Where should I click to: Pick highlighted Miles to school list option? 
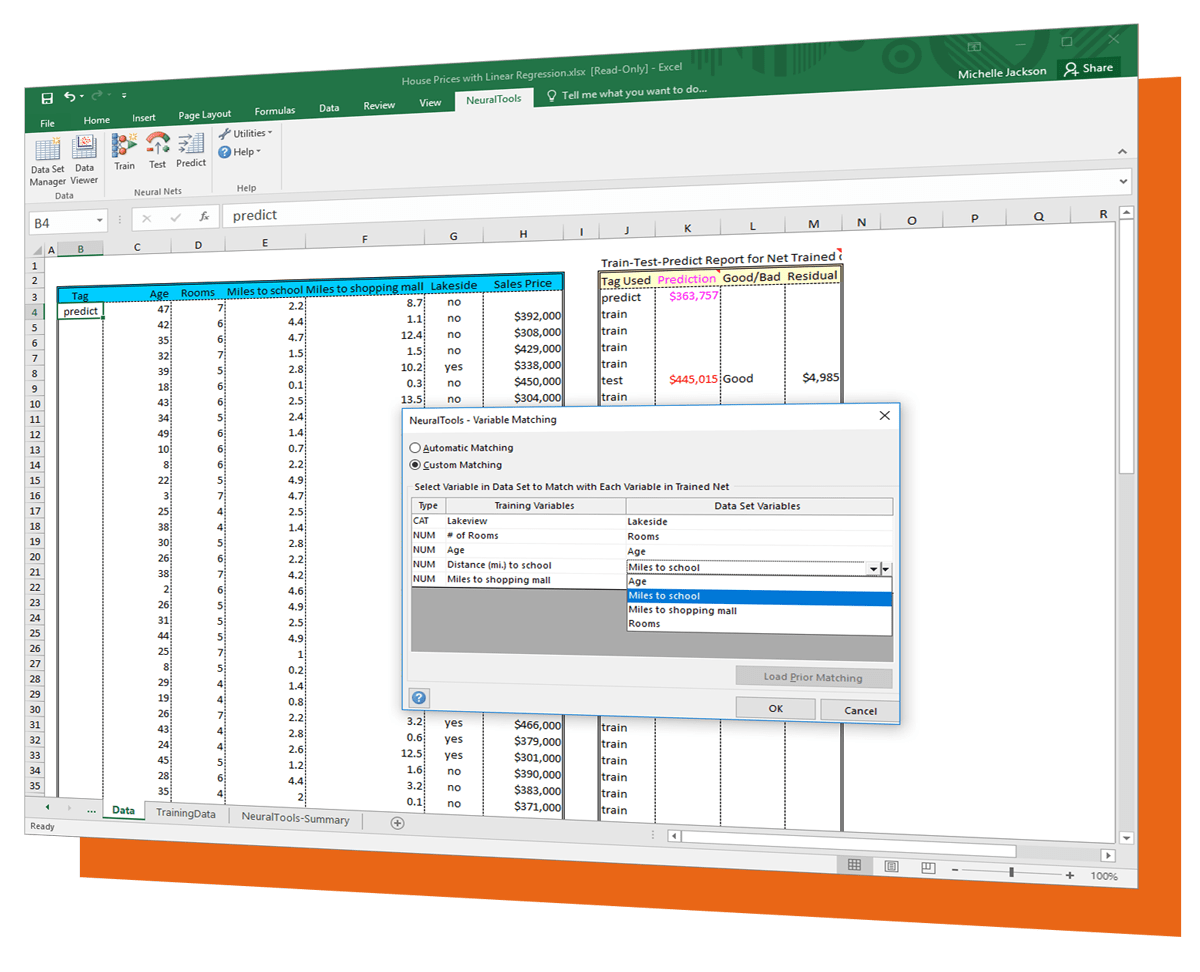pos(758,596)
